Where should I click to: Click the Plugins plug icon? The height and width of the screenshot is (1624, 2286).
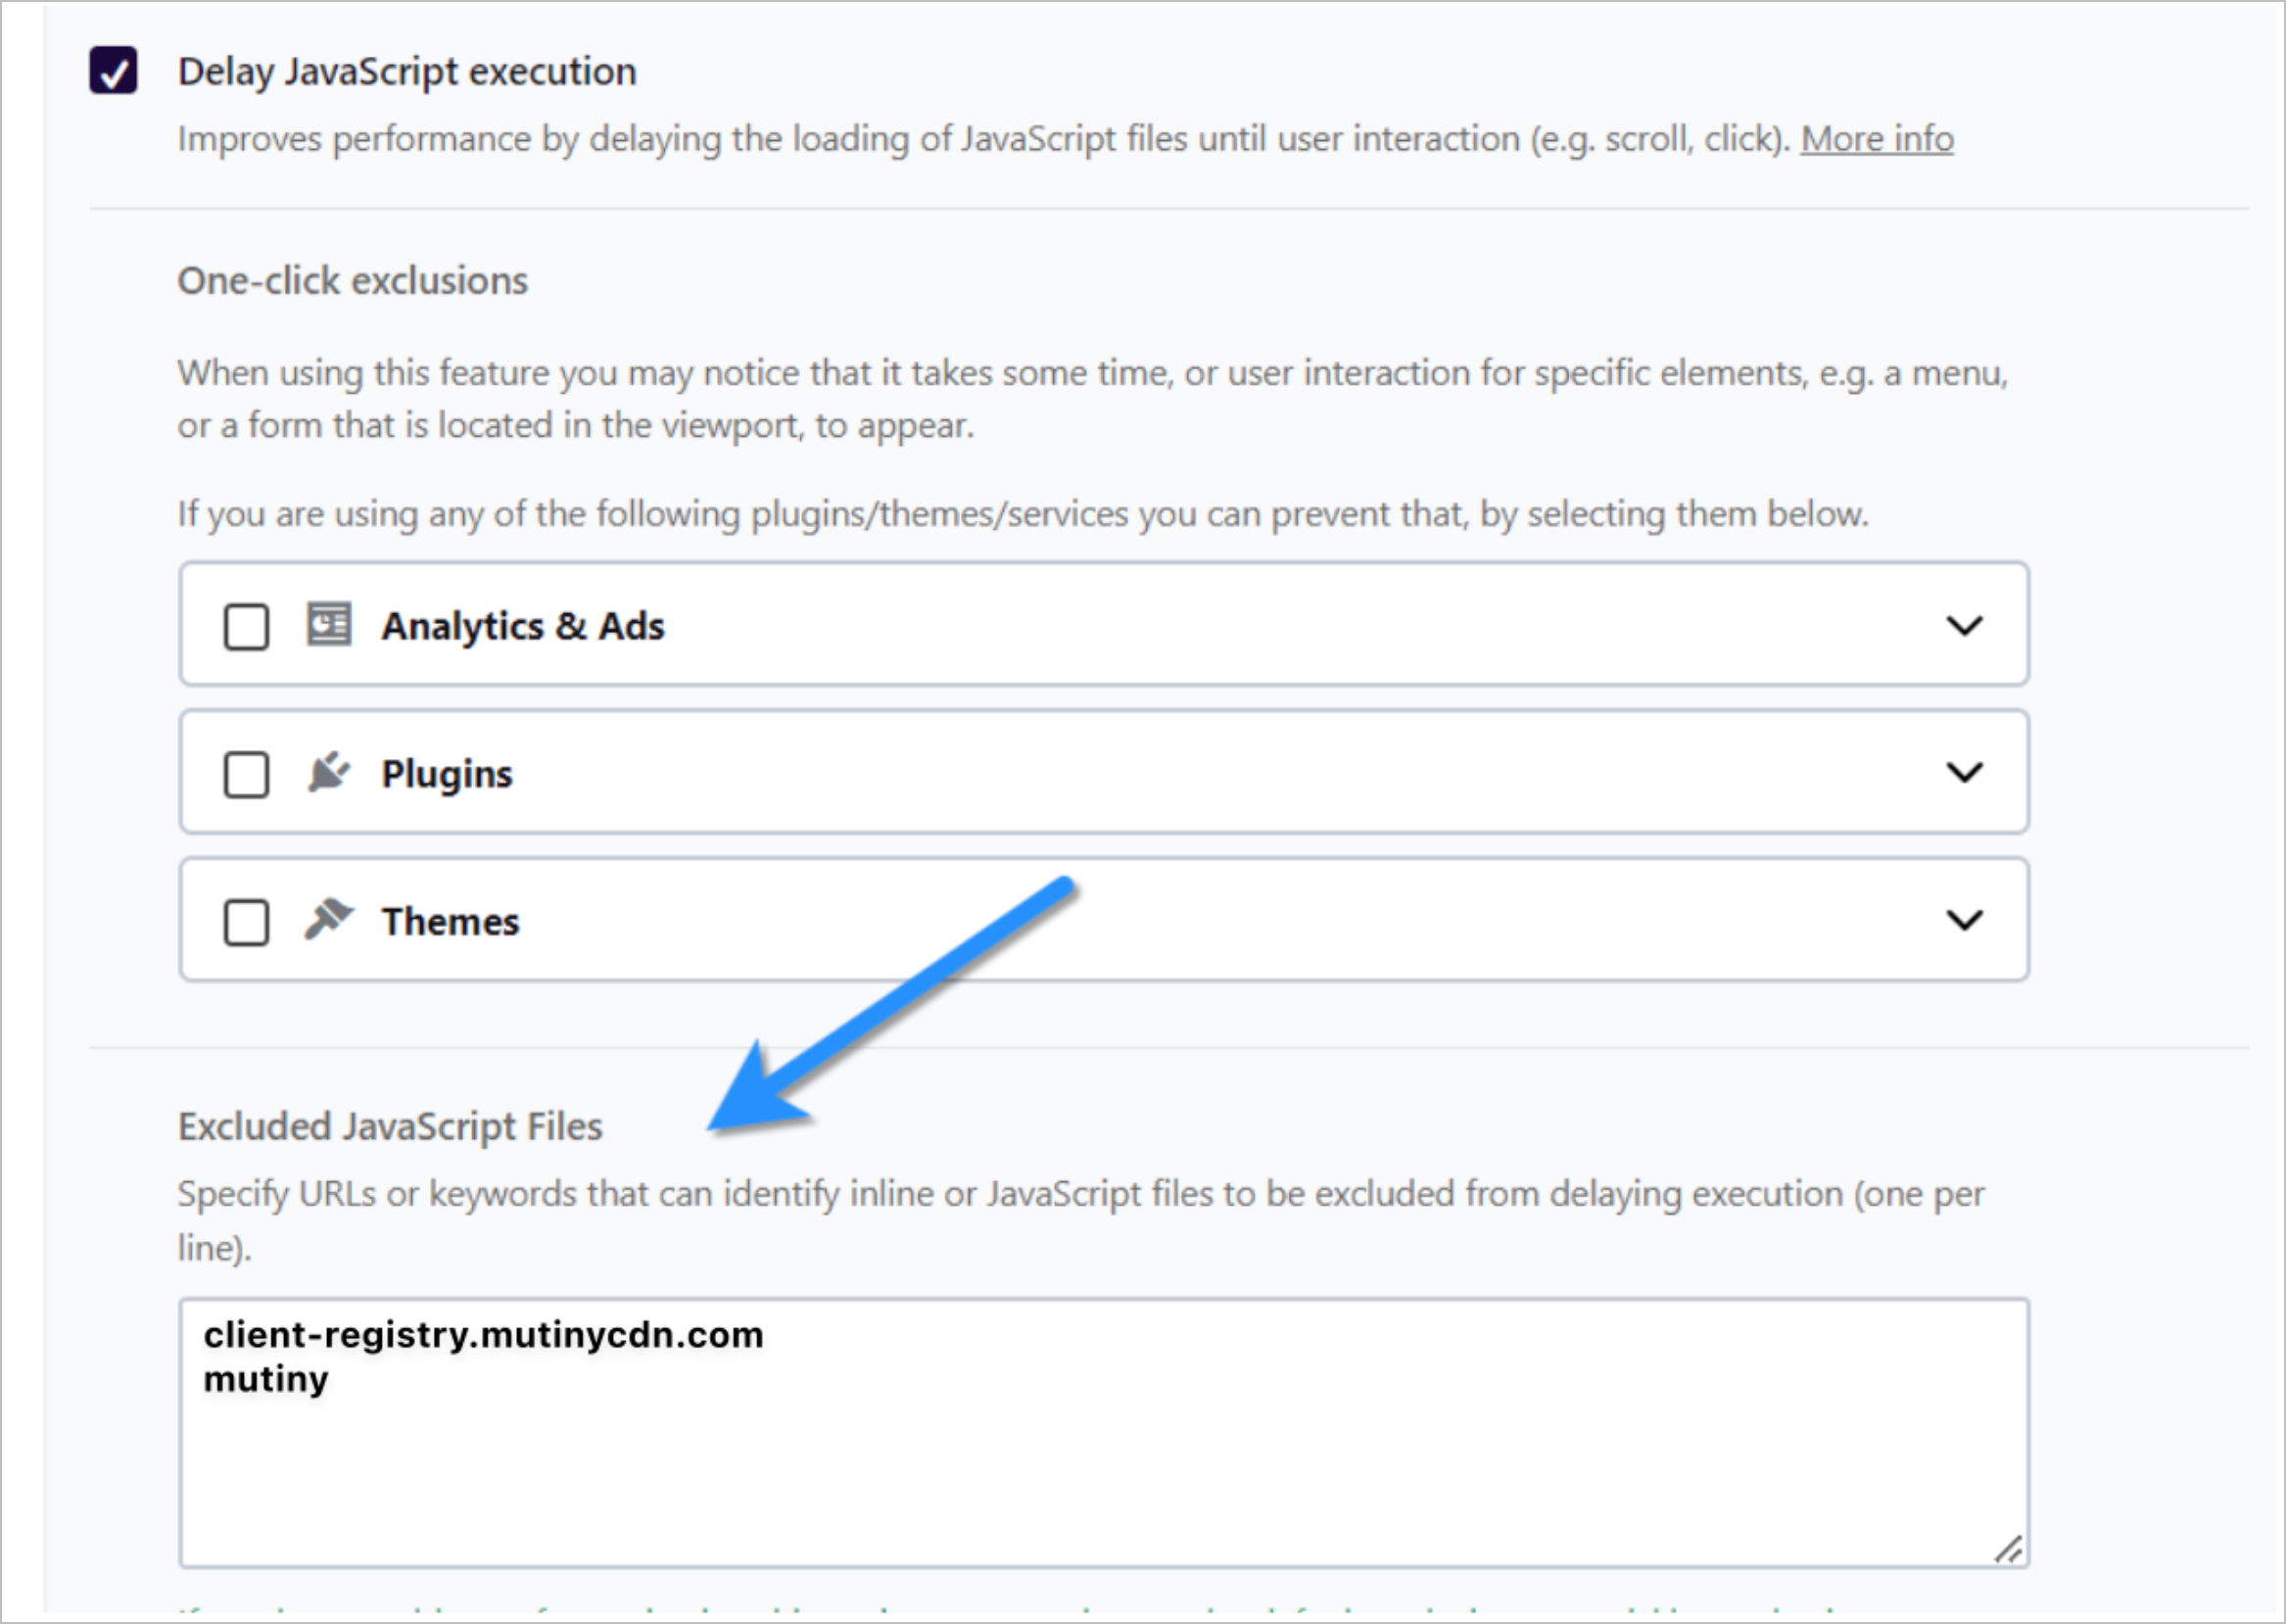tap(328, 772)
